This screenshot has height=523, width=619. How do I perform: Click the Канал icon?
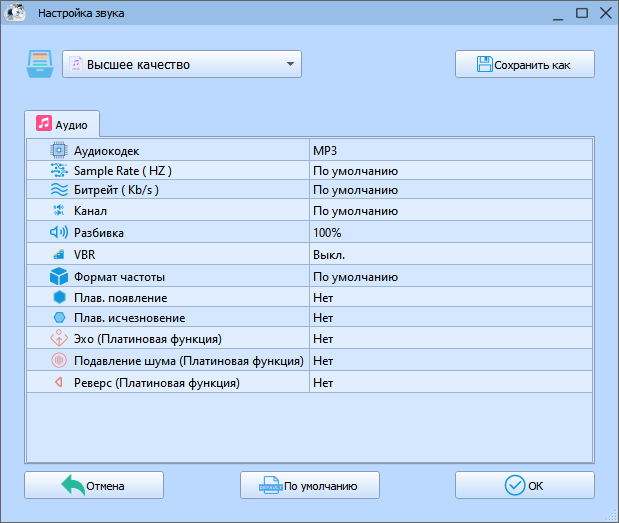point(59,210)
